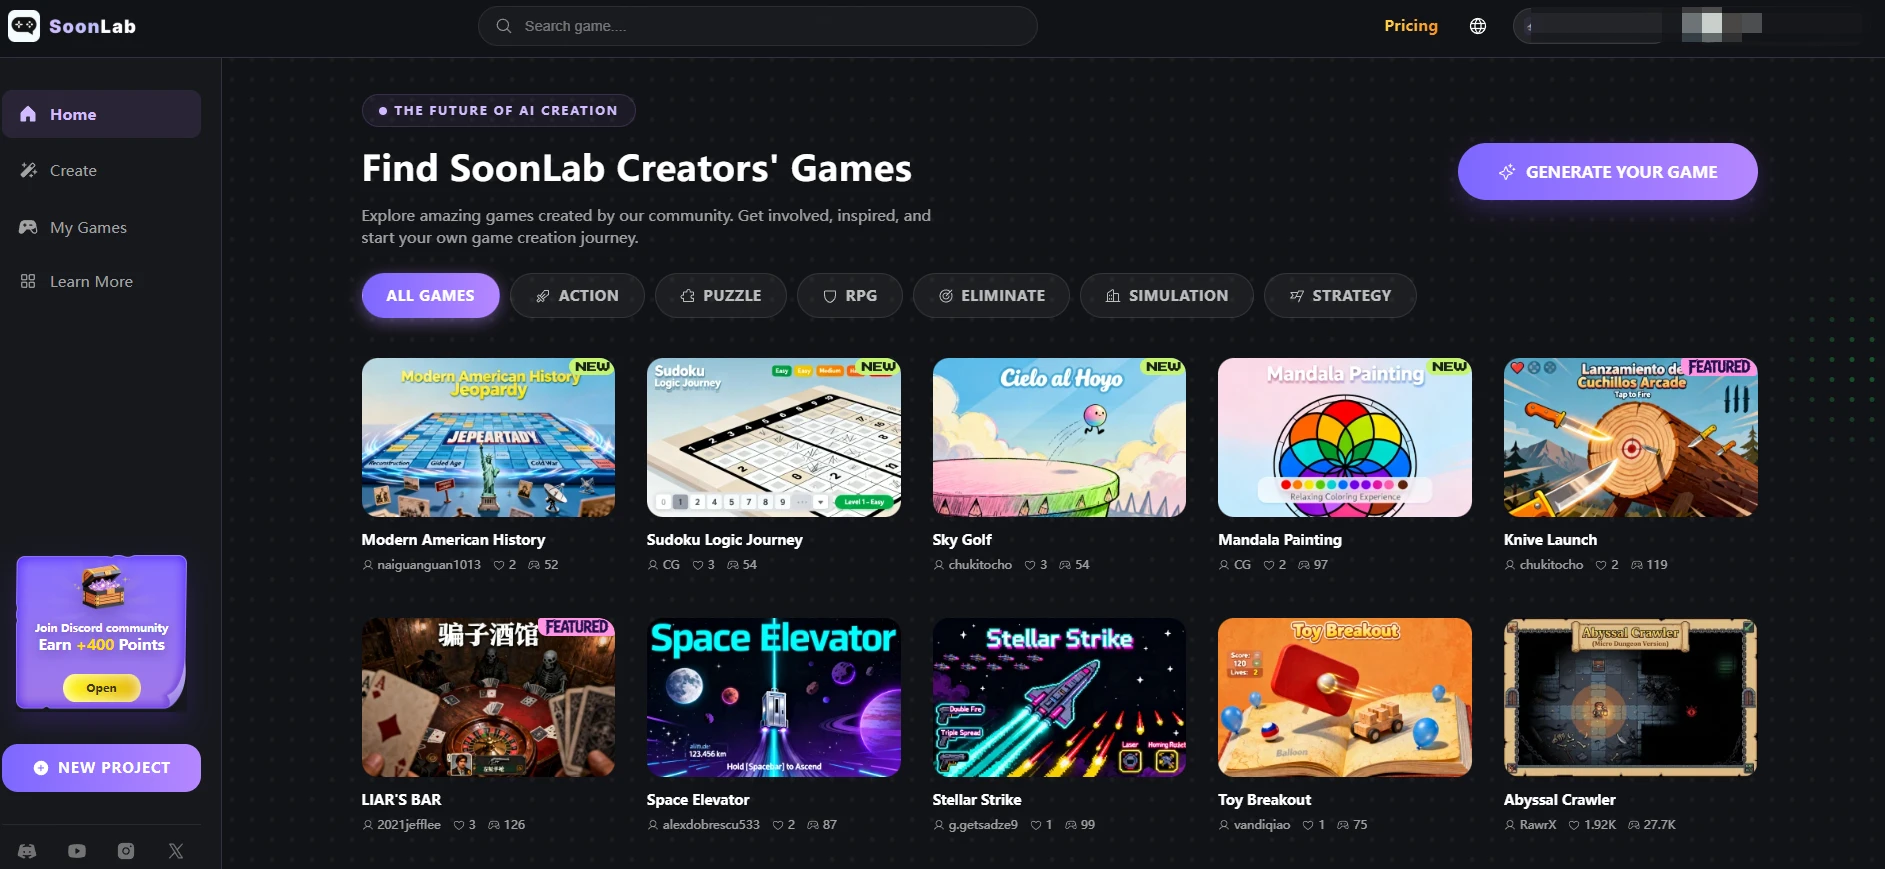Viewport: 1885px width, 869px height.
Task: Open the Space Elevator game thumbnail
Action: pos(773,698)
